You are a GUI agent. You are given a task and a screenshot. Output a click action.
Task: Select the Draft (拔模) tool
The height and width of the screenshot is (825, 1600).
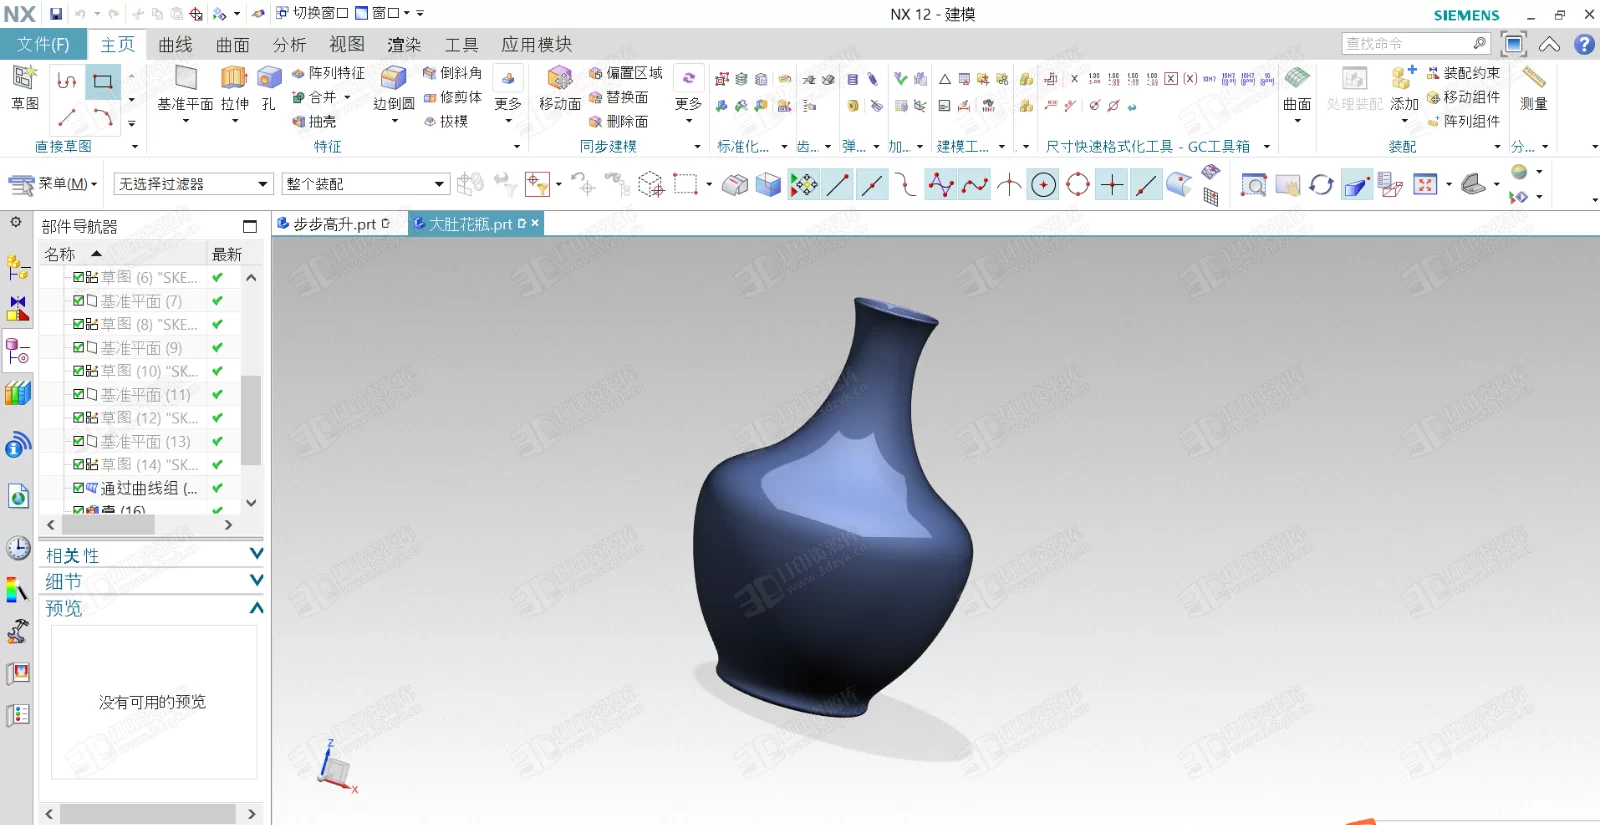(445, 121)
